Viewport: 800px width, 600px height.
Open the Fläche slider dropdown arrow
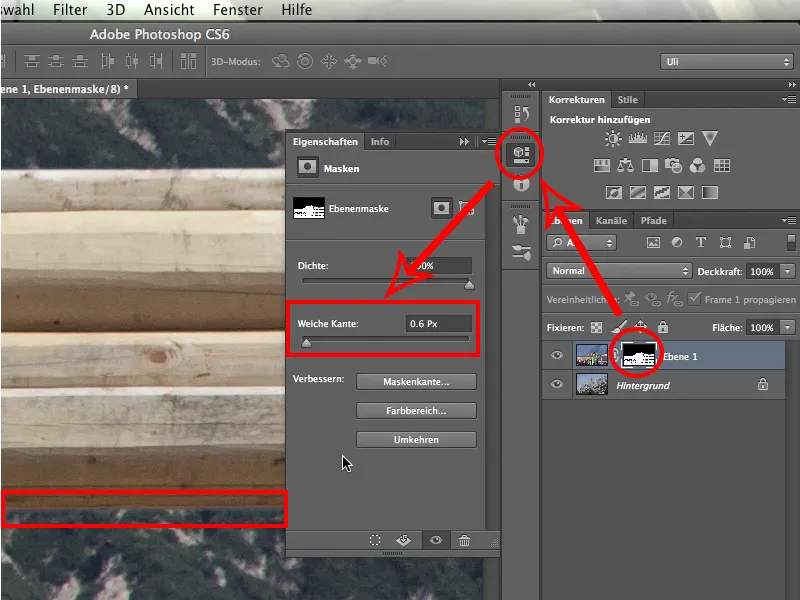point(788,327)
